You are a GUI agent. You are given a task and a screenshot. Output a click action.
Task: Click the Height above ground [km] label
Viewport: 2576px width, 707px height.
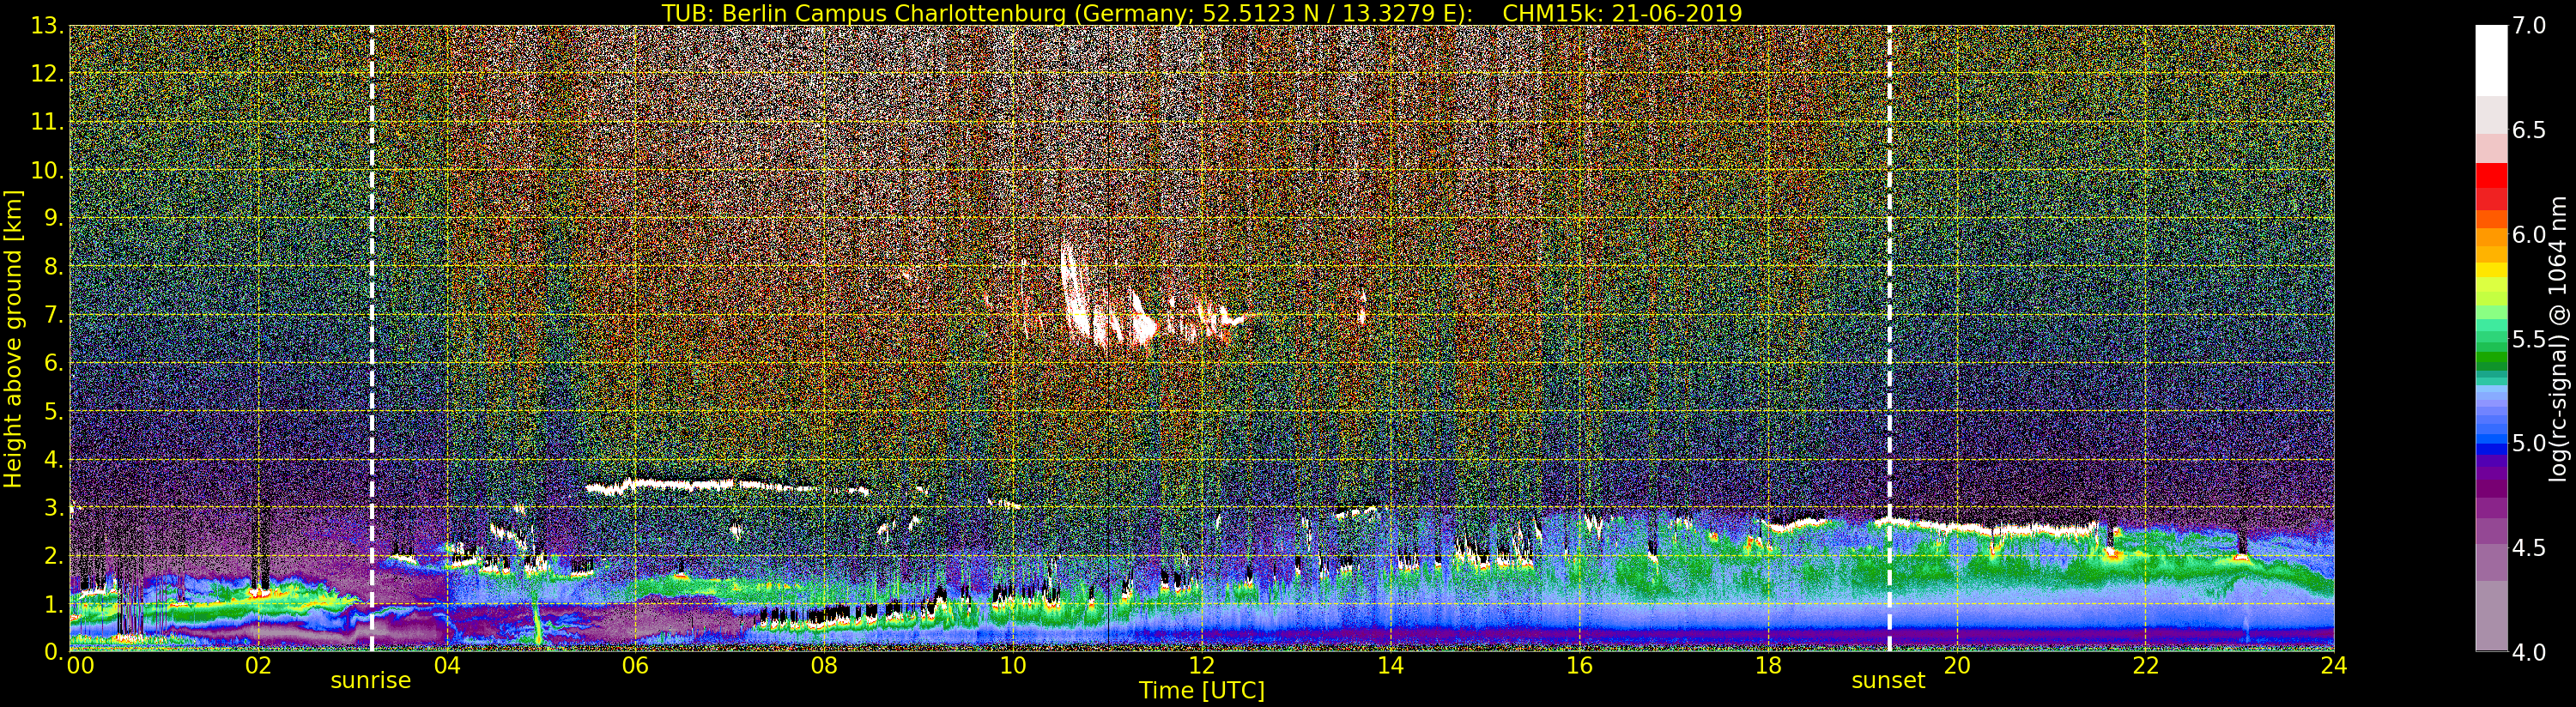(x=13, y=338)
